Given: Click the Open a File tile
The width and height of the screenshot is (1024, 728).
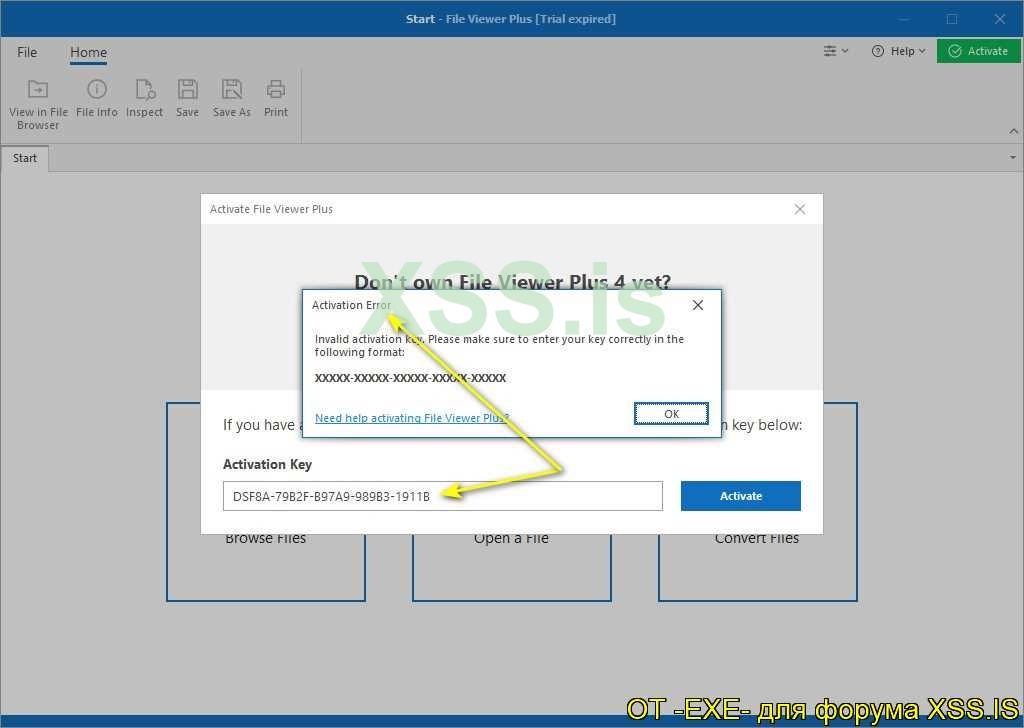Looking at the screenshot, I should tap(511, 567).
